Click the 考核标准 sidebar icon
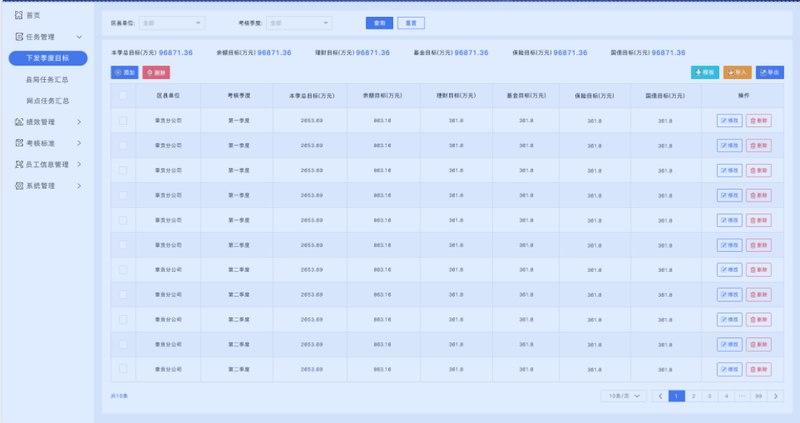Screen dimensions: 800x423 [19, 143]
